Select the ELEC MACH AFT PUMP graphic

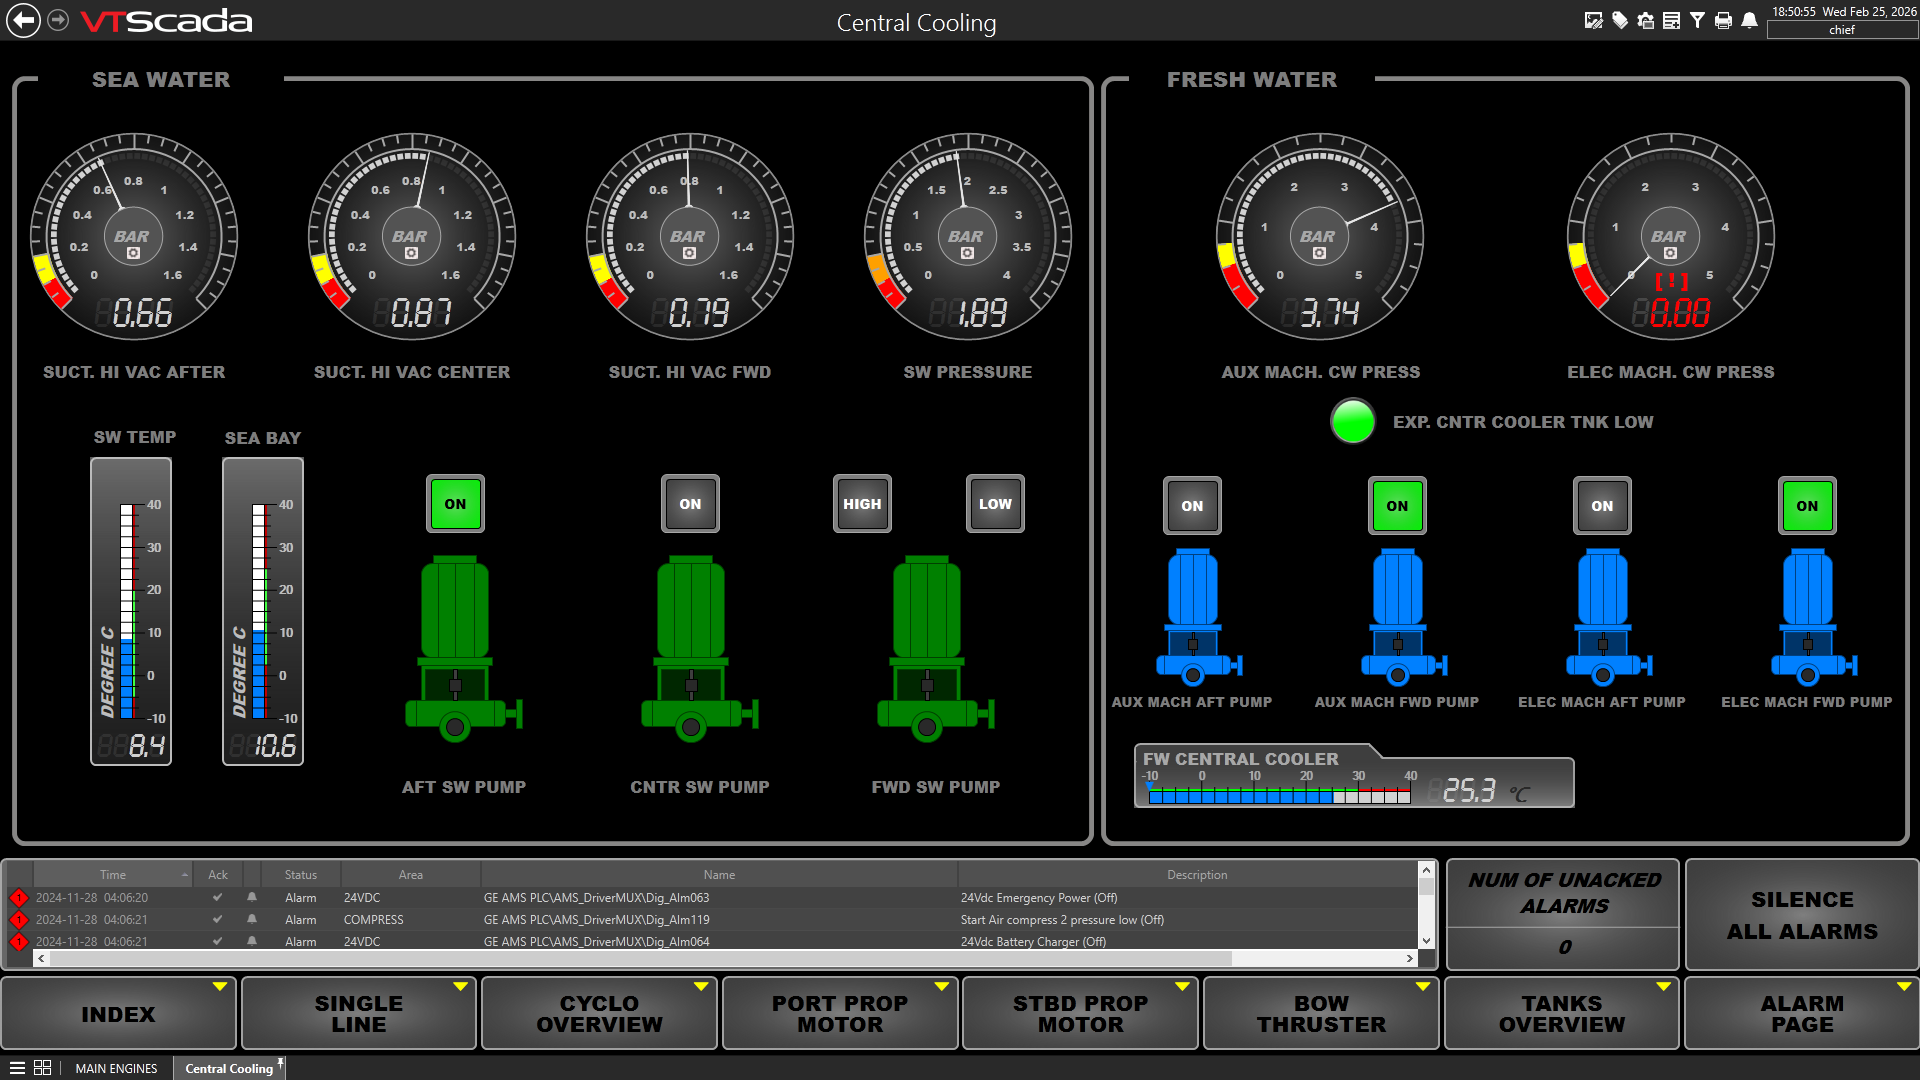click(x=1608, y=617)
